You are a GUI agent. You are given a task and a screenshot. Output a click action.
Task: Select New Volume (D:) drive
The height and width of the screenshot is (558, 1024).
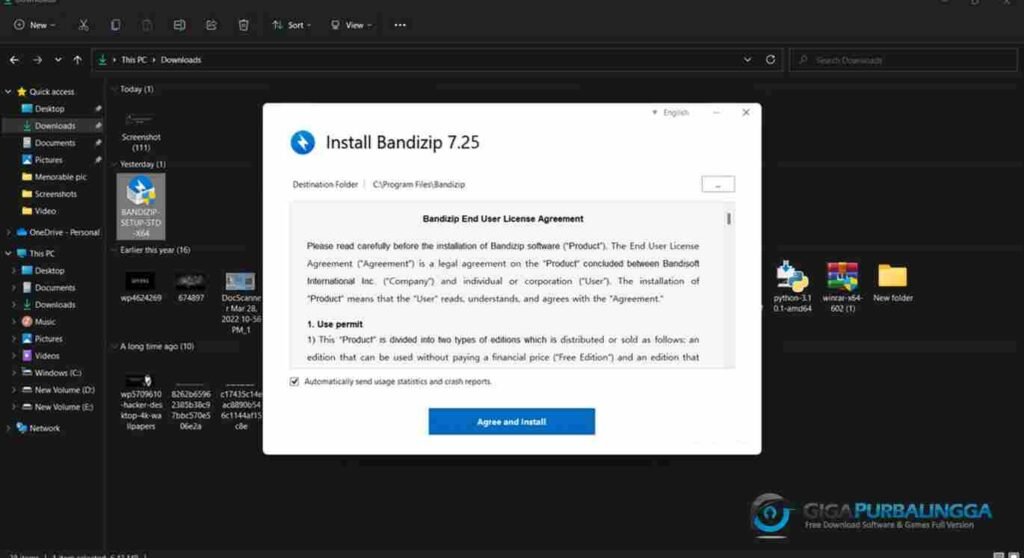pos(64,389)
